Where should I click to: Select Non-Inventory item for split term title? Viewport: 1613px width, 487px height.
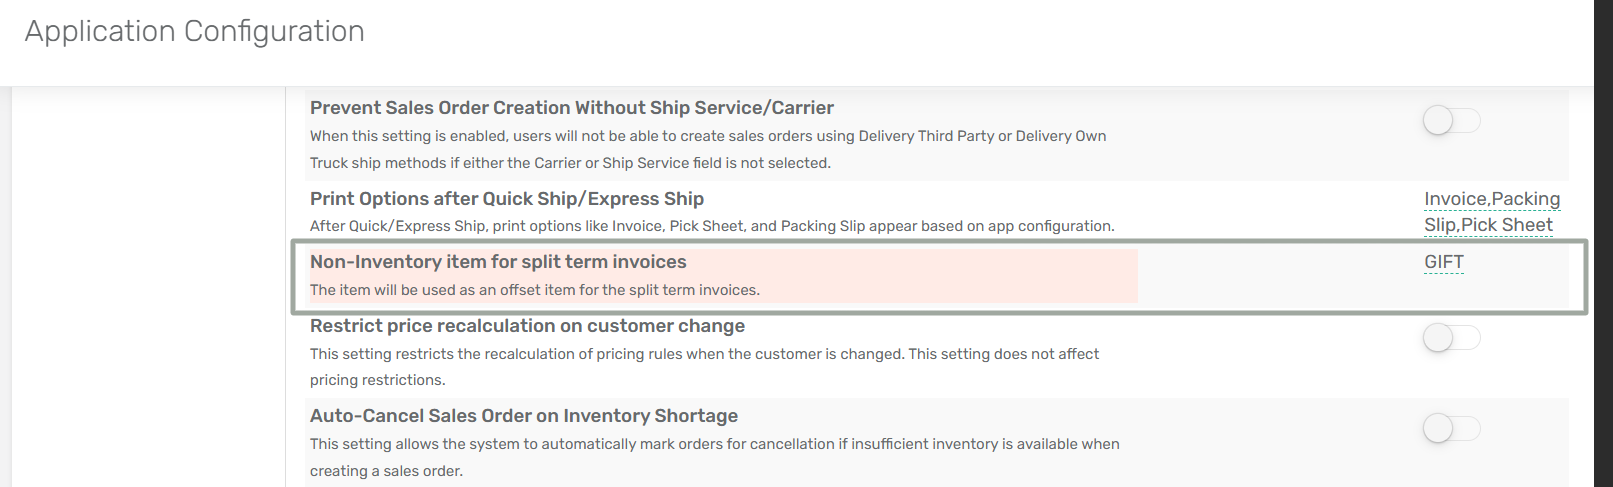point(498,262)
